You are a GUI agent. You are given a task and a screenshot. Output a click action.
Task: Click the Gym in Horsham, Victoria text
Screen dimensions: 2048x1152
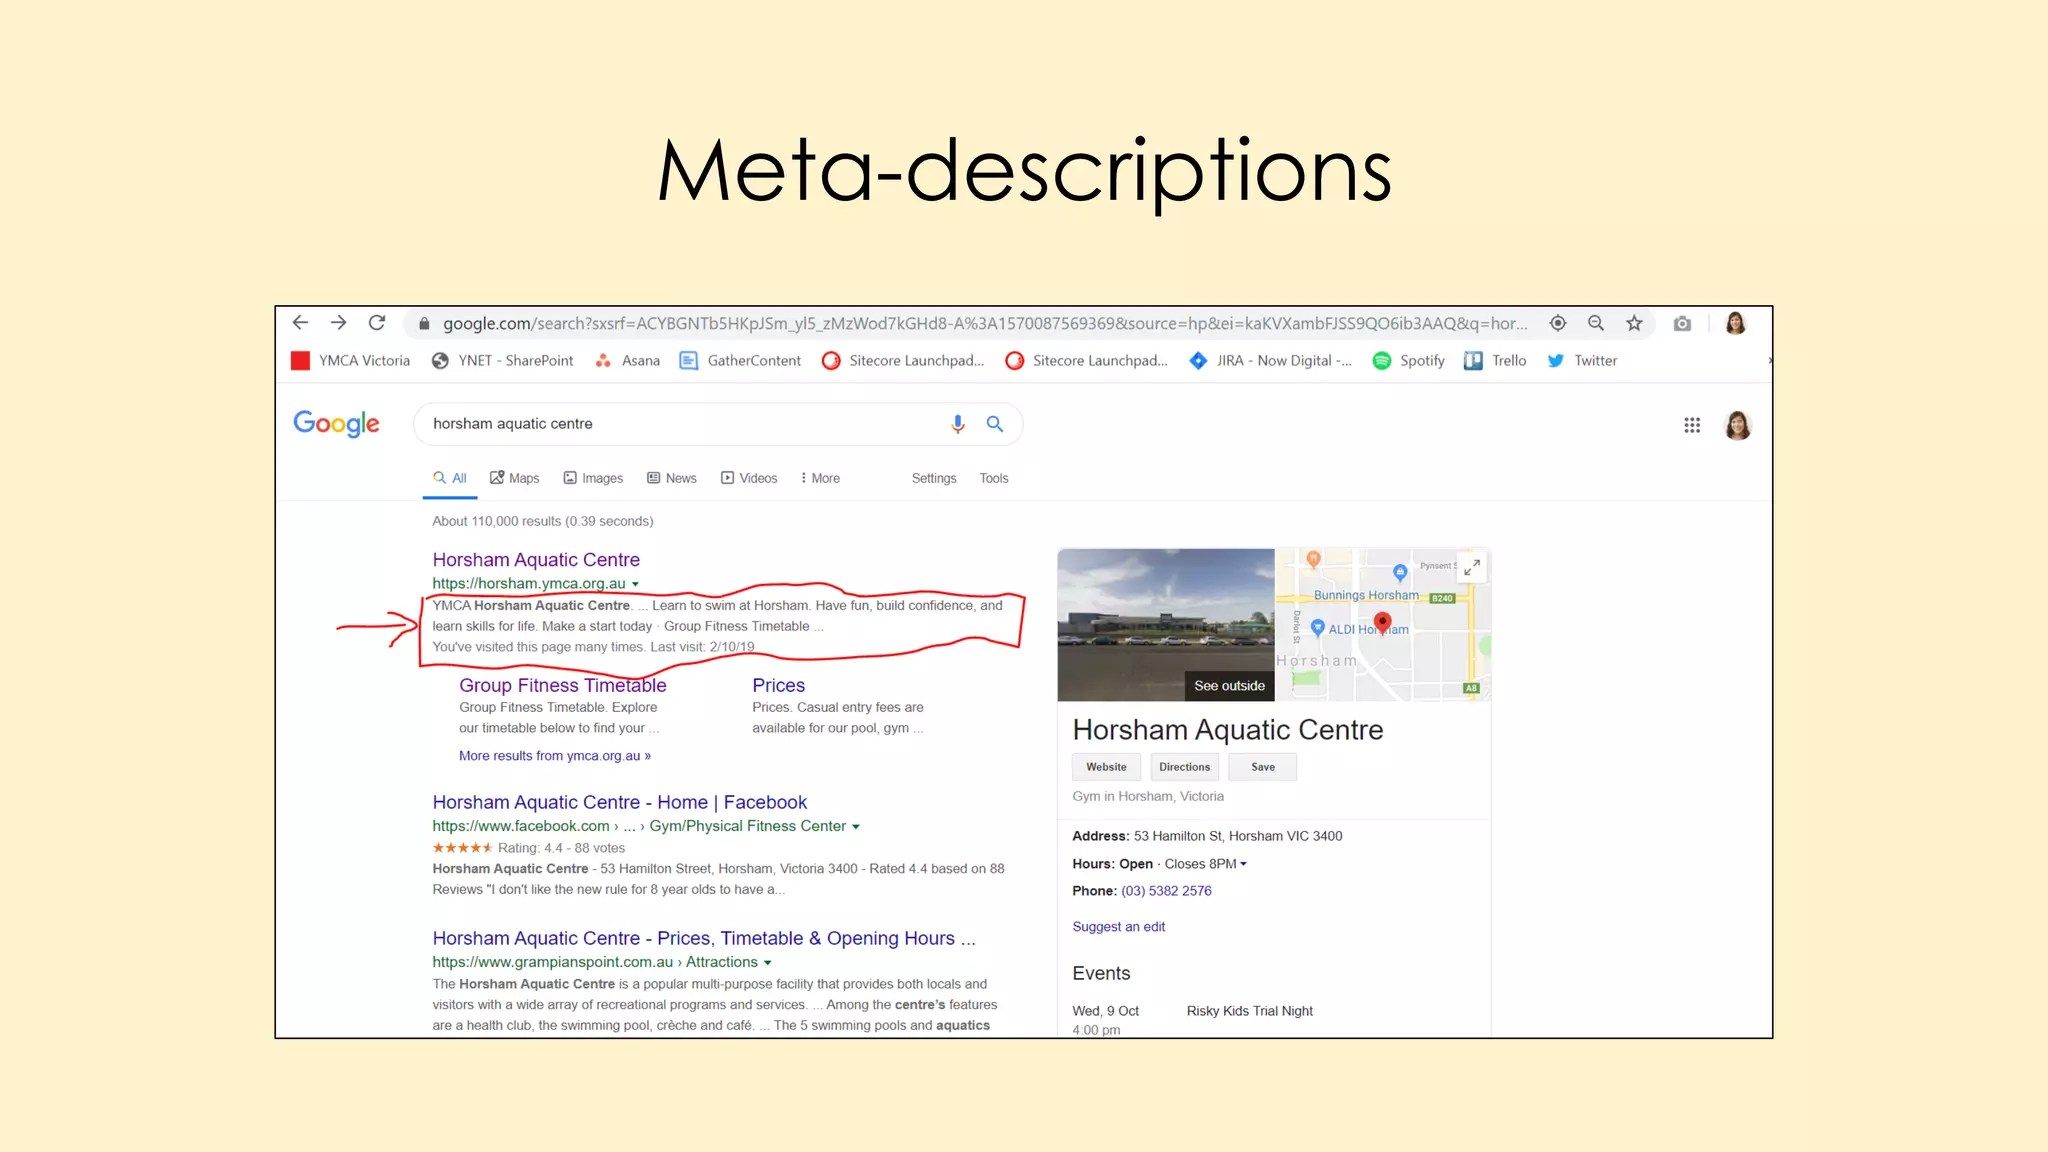[1148, 796]
